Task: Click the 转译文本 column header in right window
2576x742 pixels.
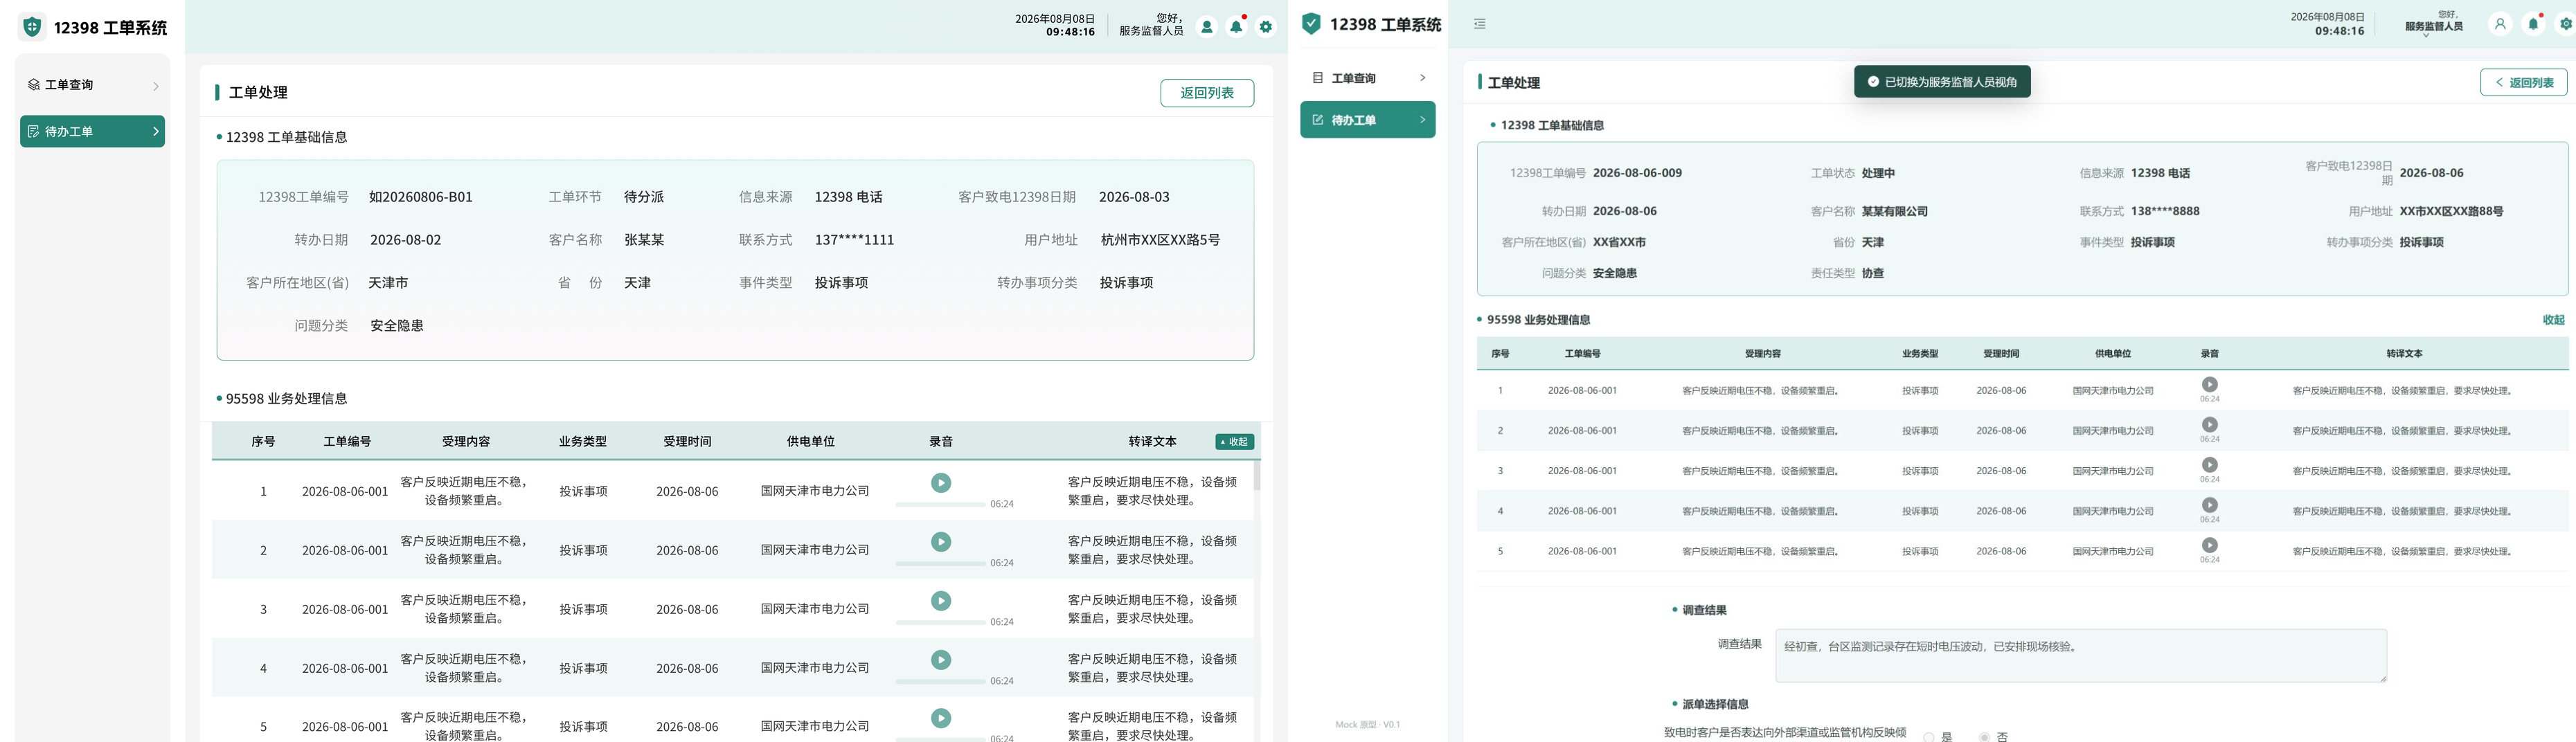Action: (x=2404, y=354)
